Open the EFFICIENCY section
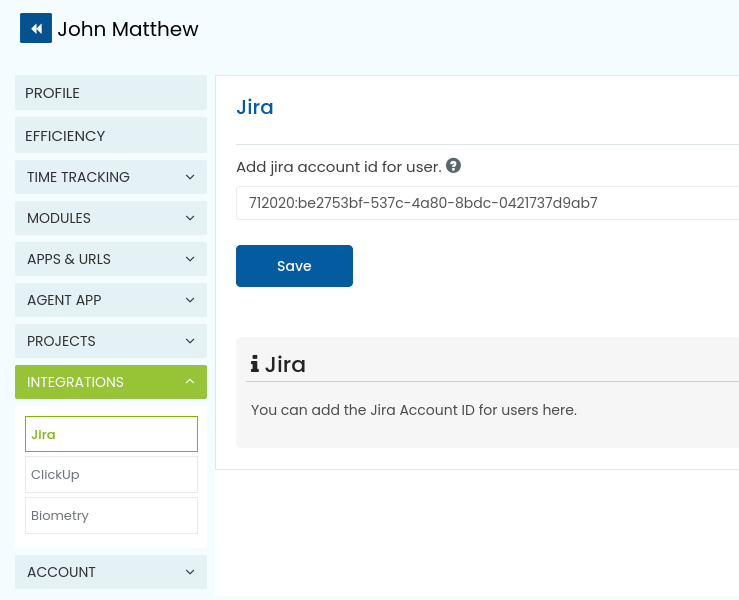 pos(111,136)
